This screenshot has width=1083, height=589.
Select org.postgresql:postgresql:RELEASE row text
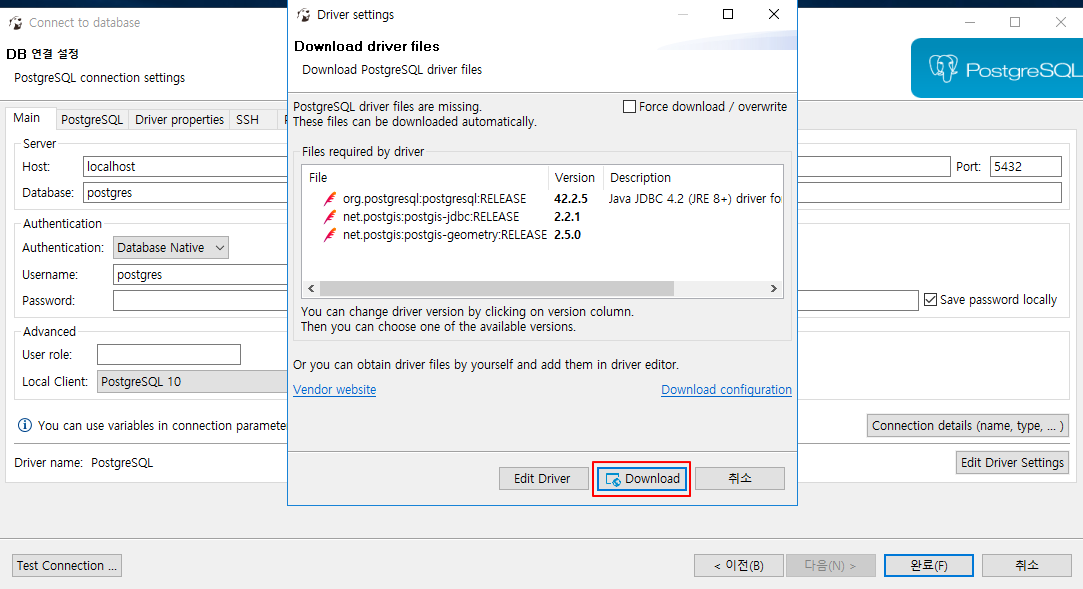(434, 199)
